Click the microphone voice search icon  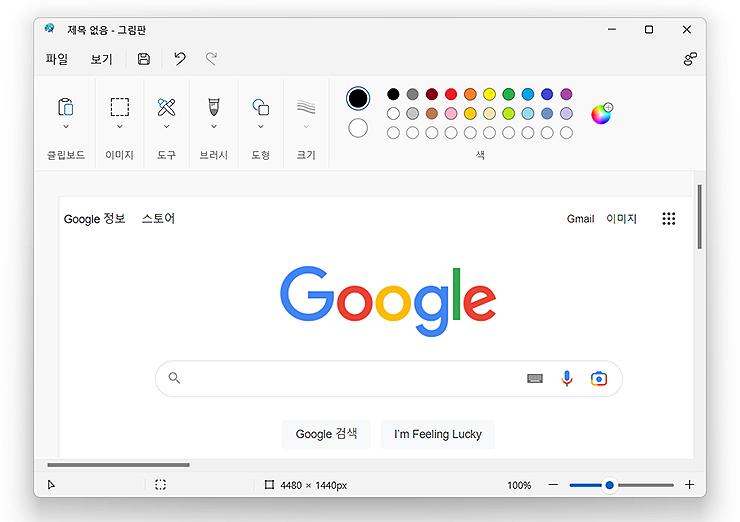567,379
